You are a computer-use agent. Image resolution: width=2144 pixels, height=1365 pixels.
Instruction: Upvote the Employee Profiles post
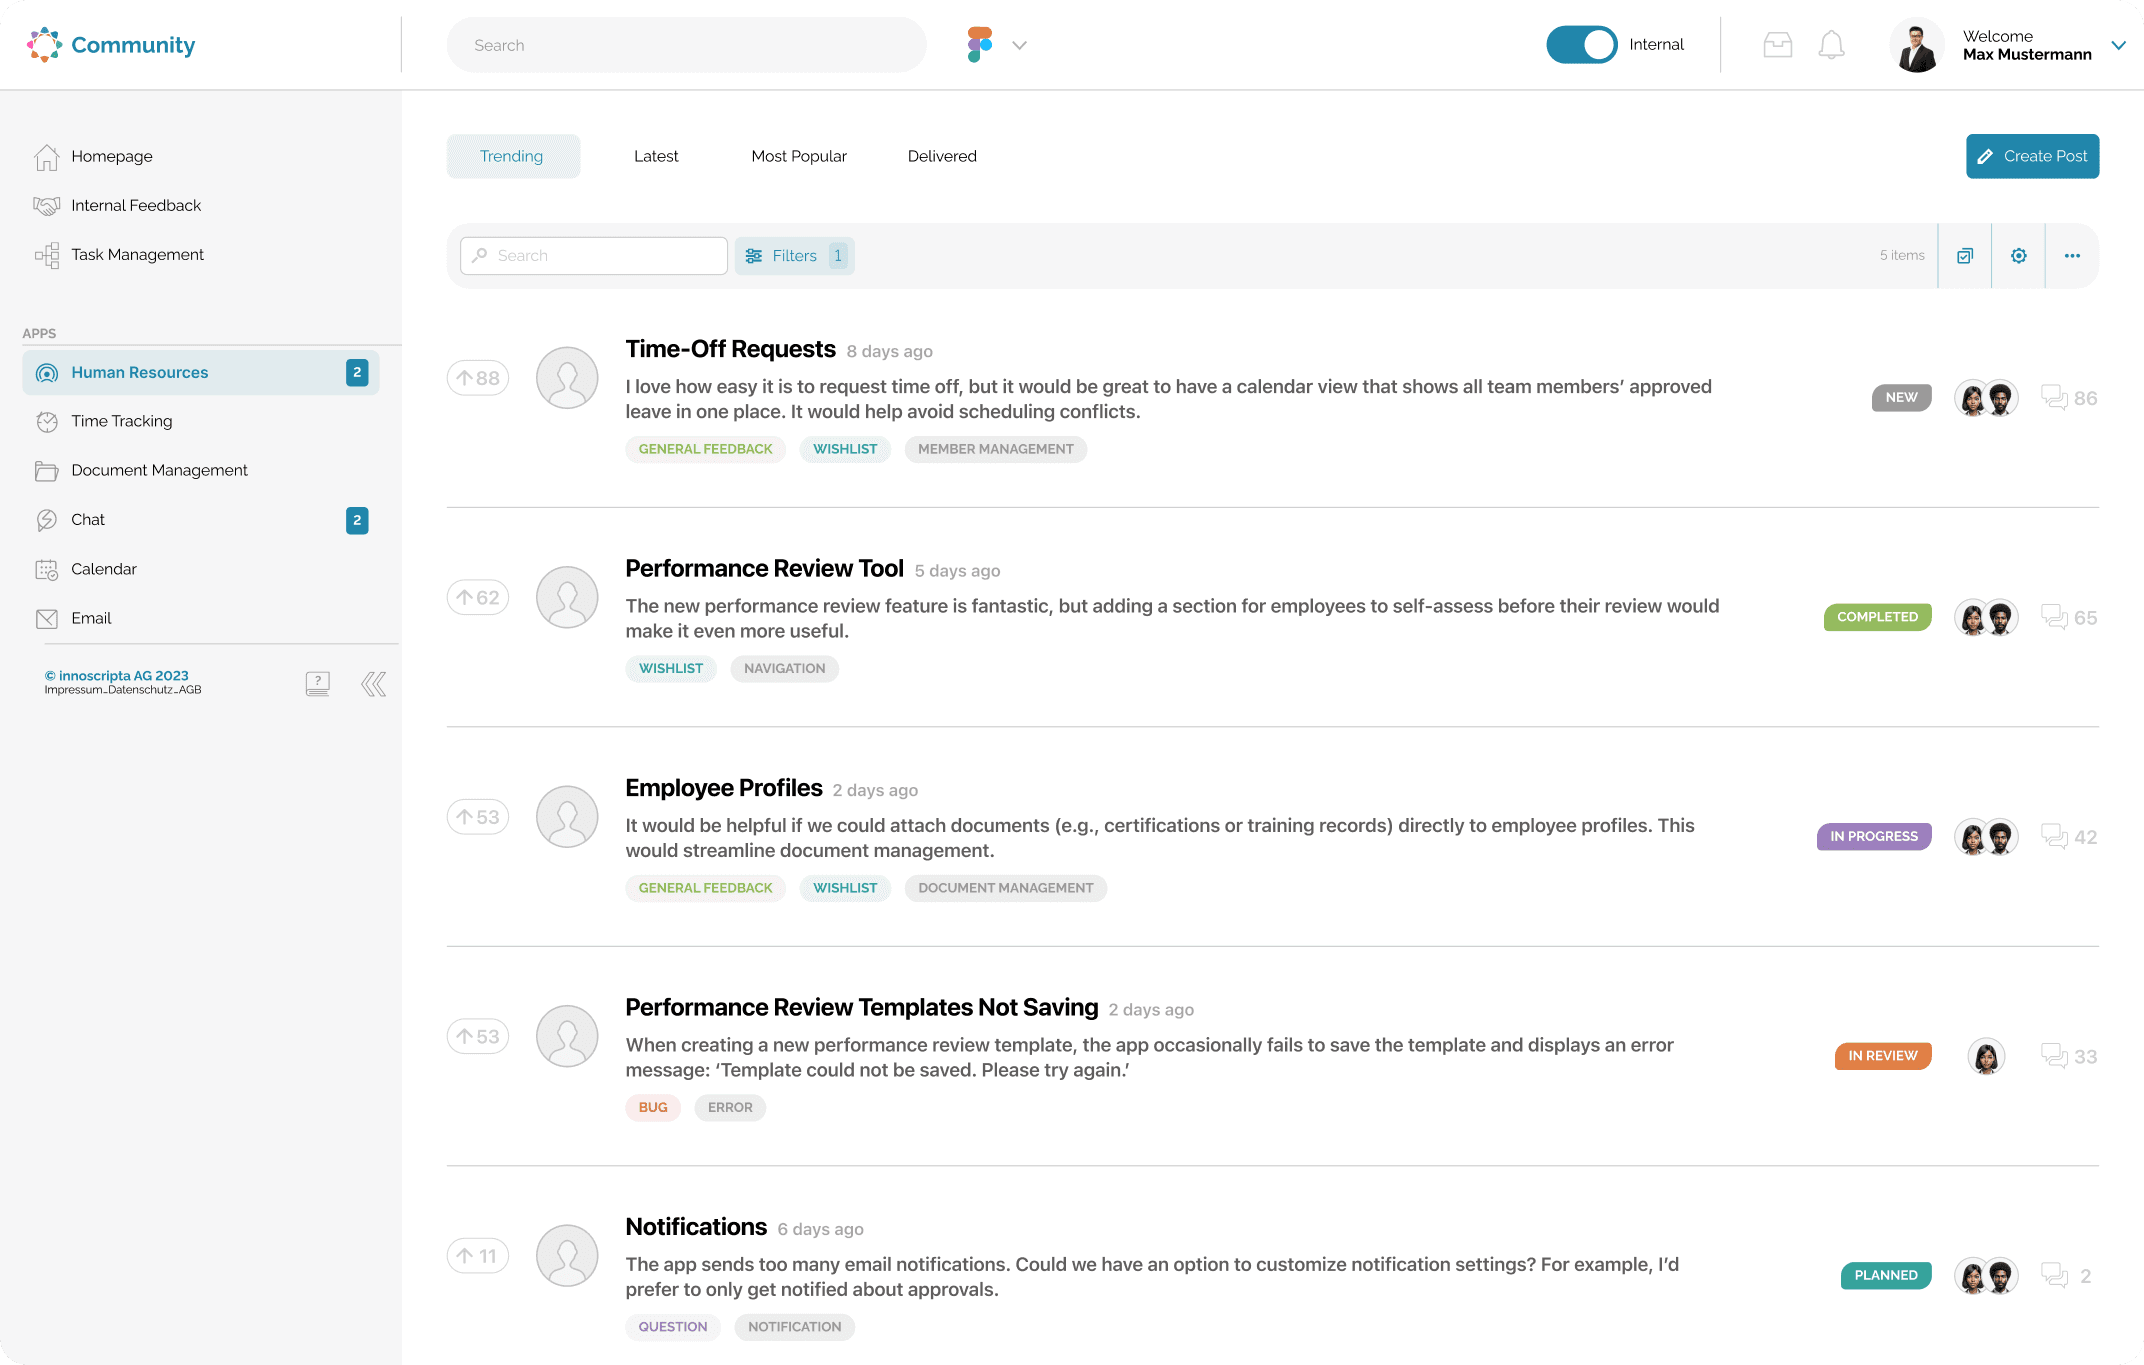478,817
